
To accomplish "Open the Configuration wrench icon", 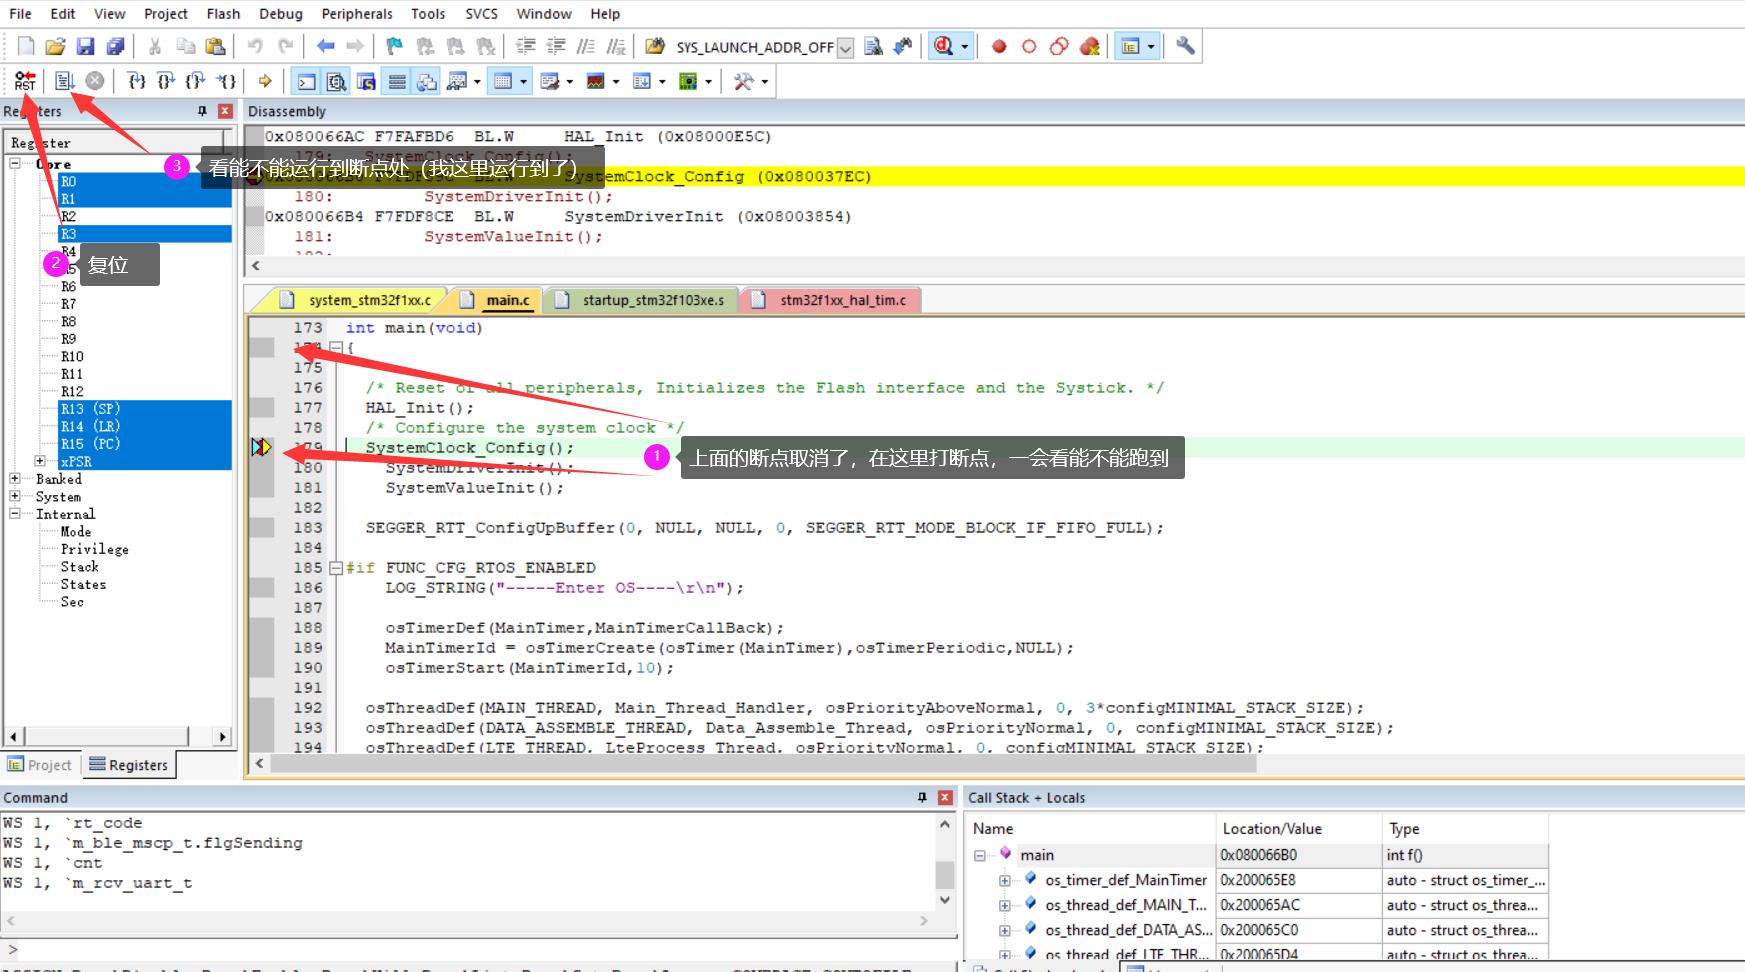I will pos(1185,46).
